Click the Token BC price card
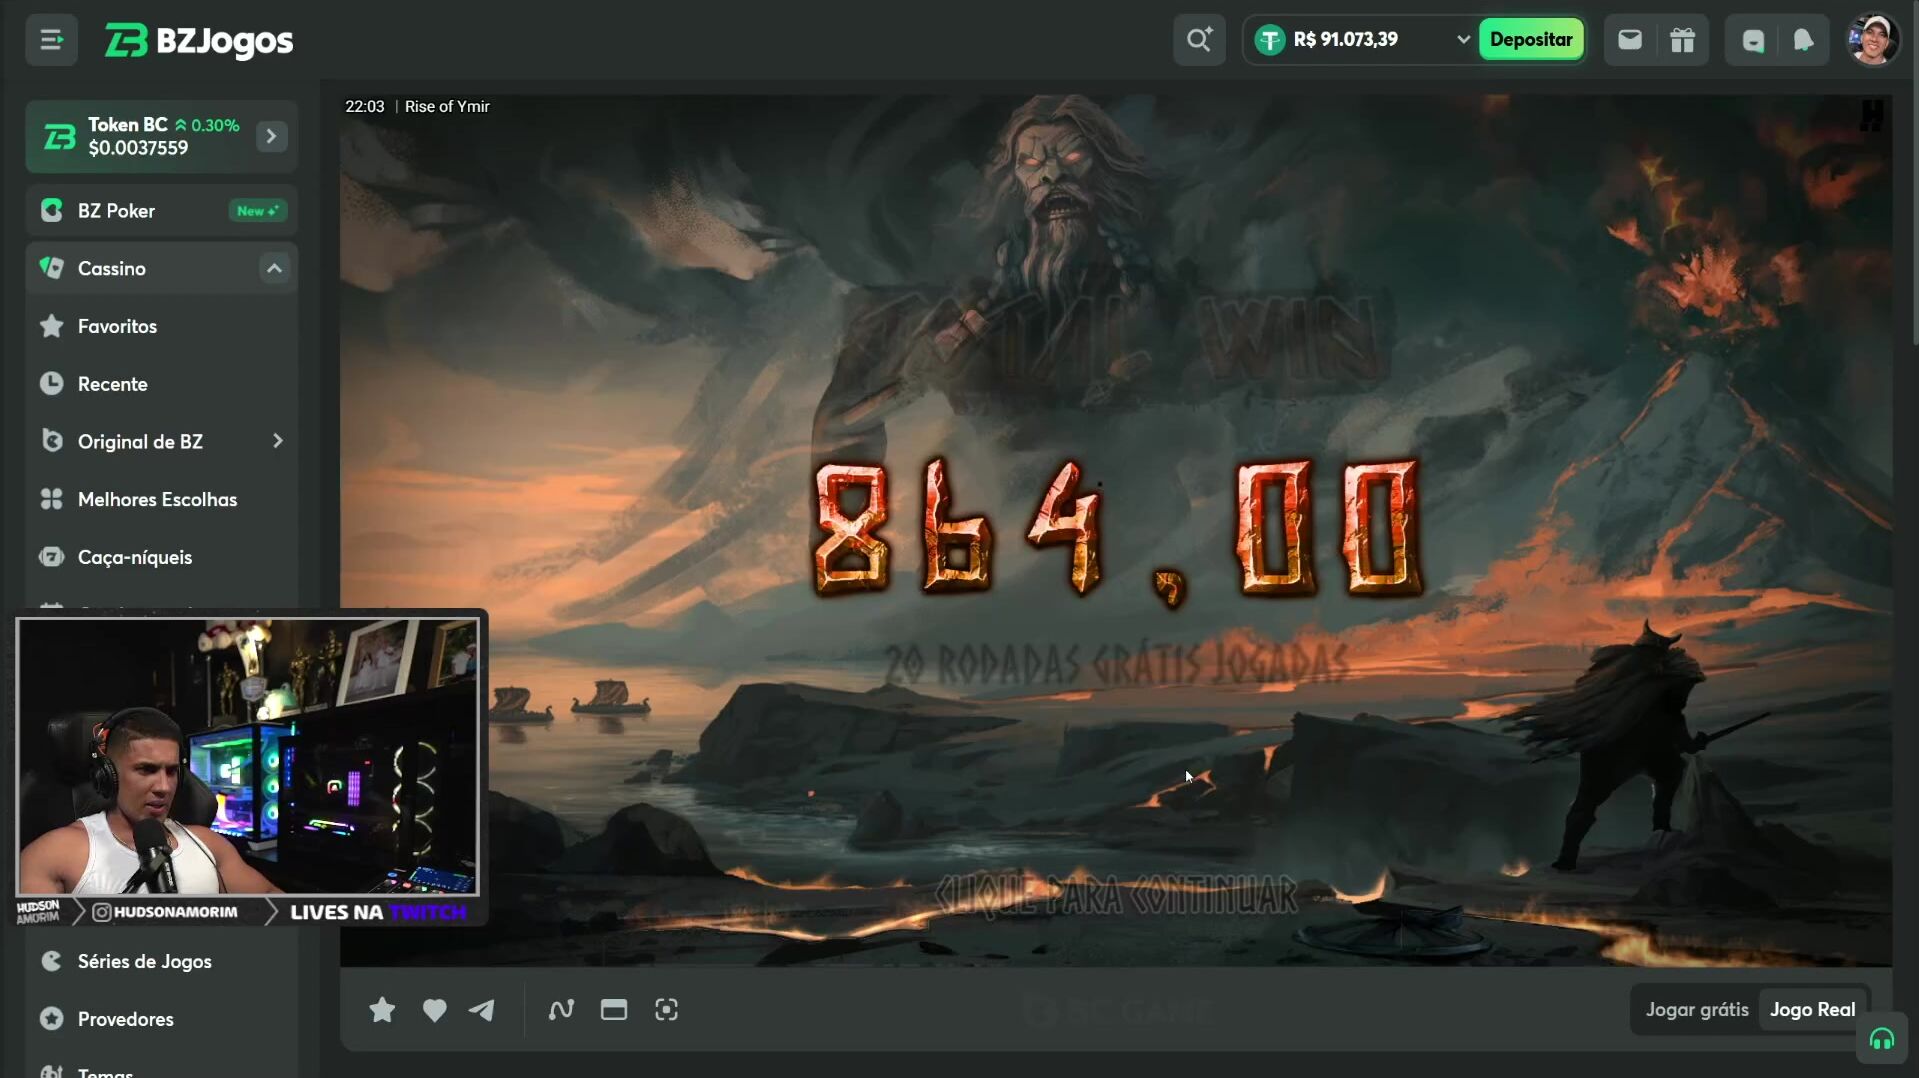The height and width of the screenshot is (1078, 1919). click(161, 136)
